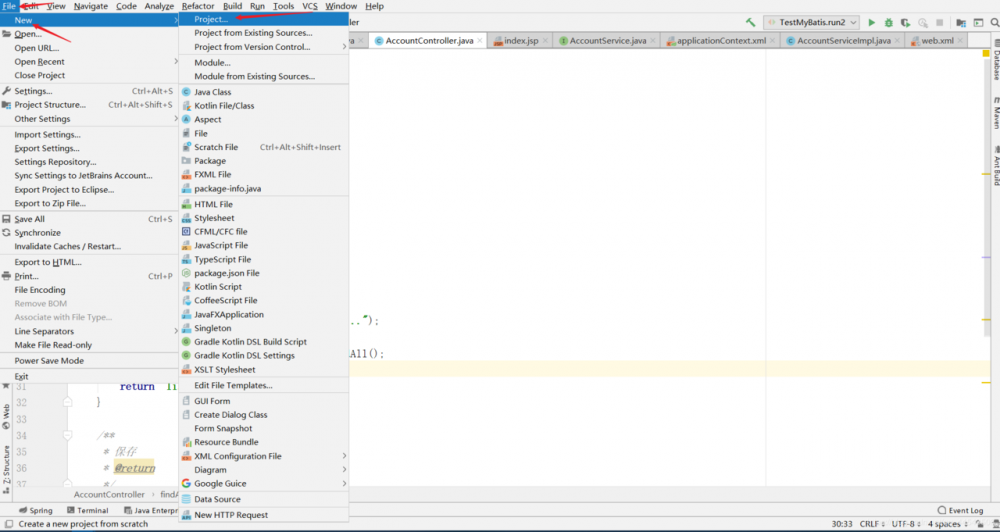Create a new TypeScript File

pos(263,260)
